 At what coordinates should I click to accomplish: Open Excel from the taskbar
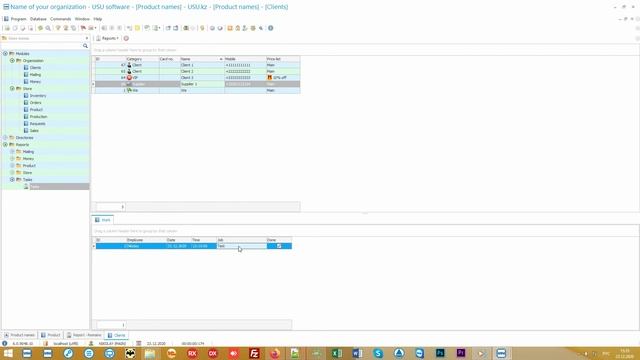pyautogui.click(x=337, y=353)
